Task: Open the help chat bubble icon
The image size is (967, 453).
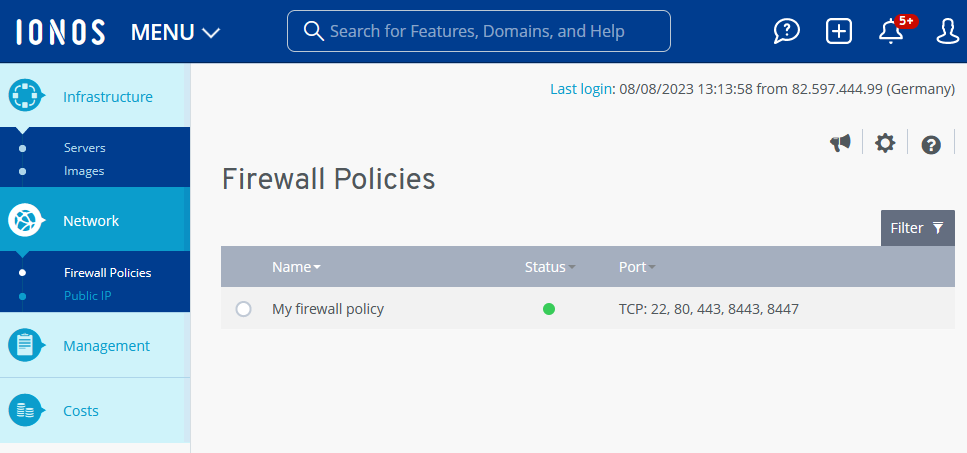Action: coord(787,32)
